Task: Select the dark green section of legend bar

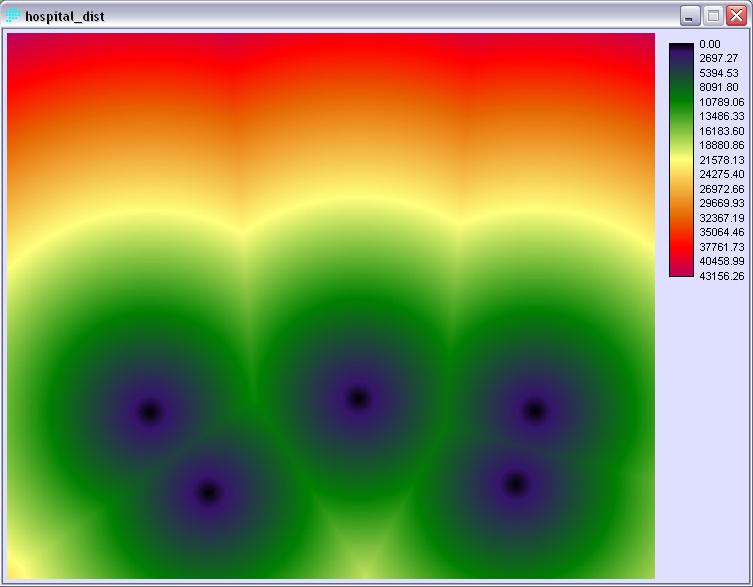Action: [681, 98]
